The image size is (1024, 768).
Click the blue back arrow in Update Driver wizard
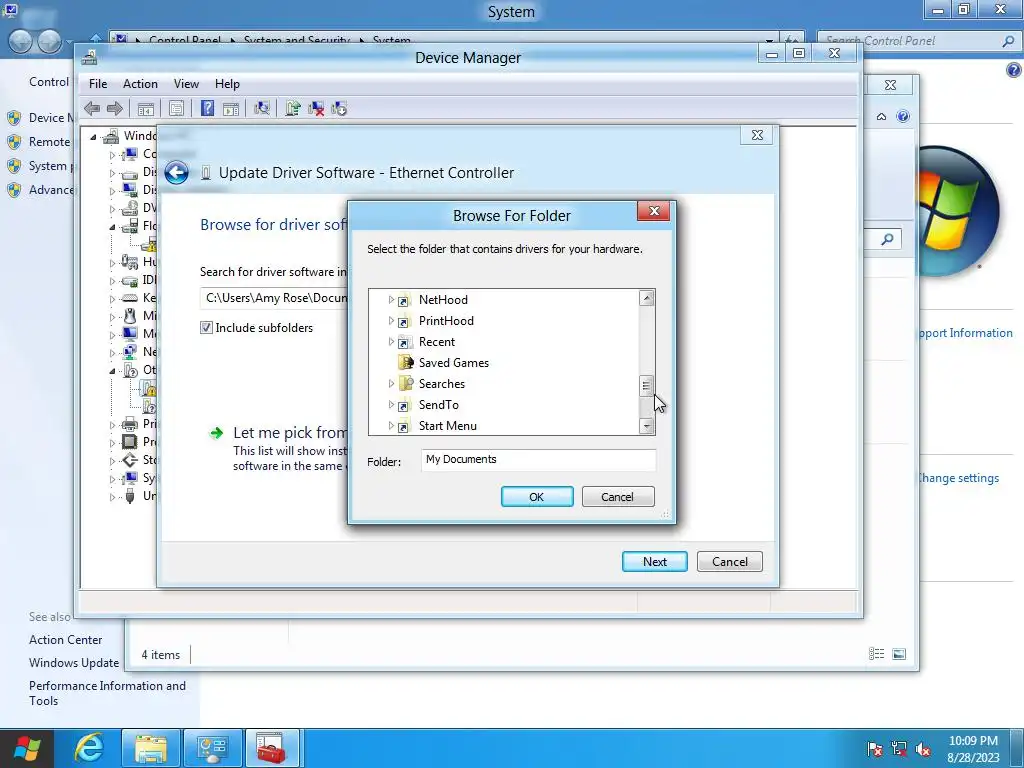(x=176, y=172)
